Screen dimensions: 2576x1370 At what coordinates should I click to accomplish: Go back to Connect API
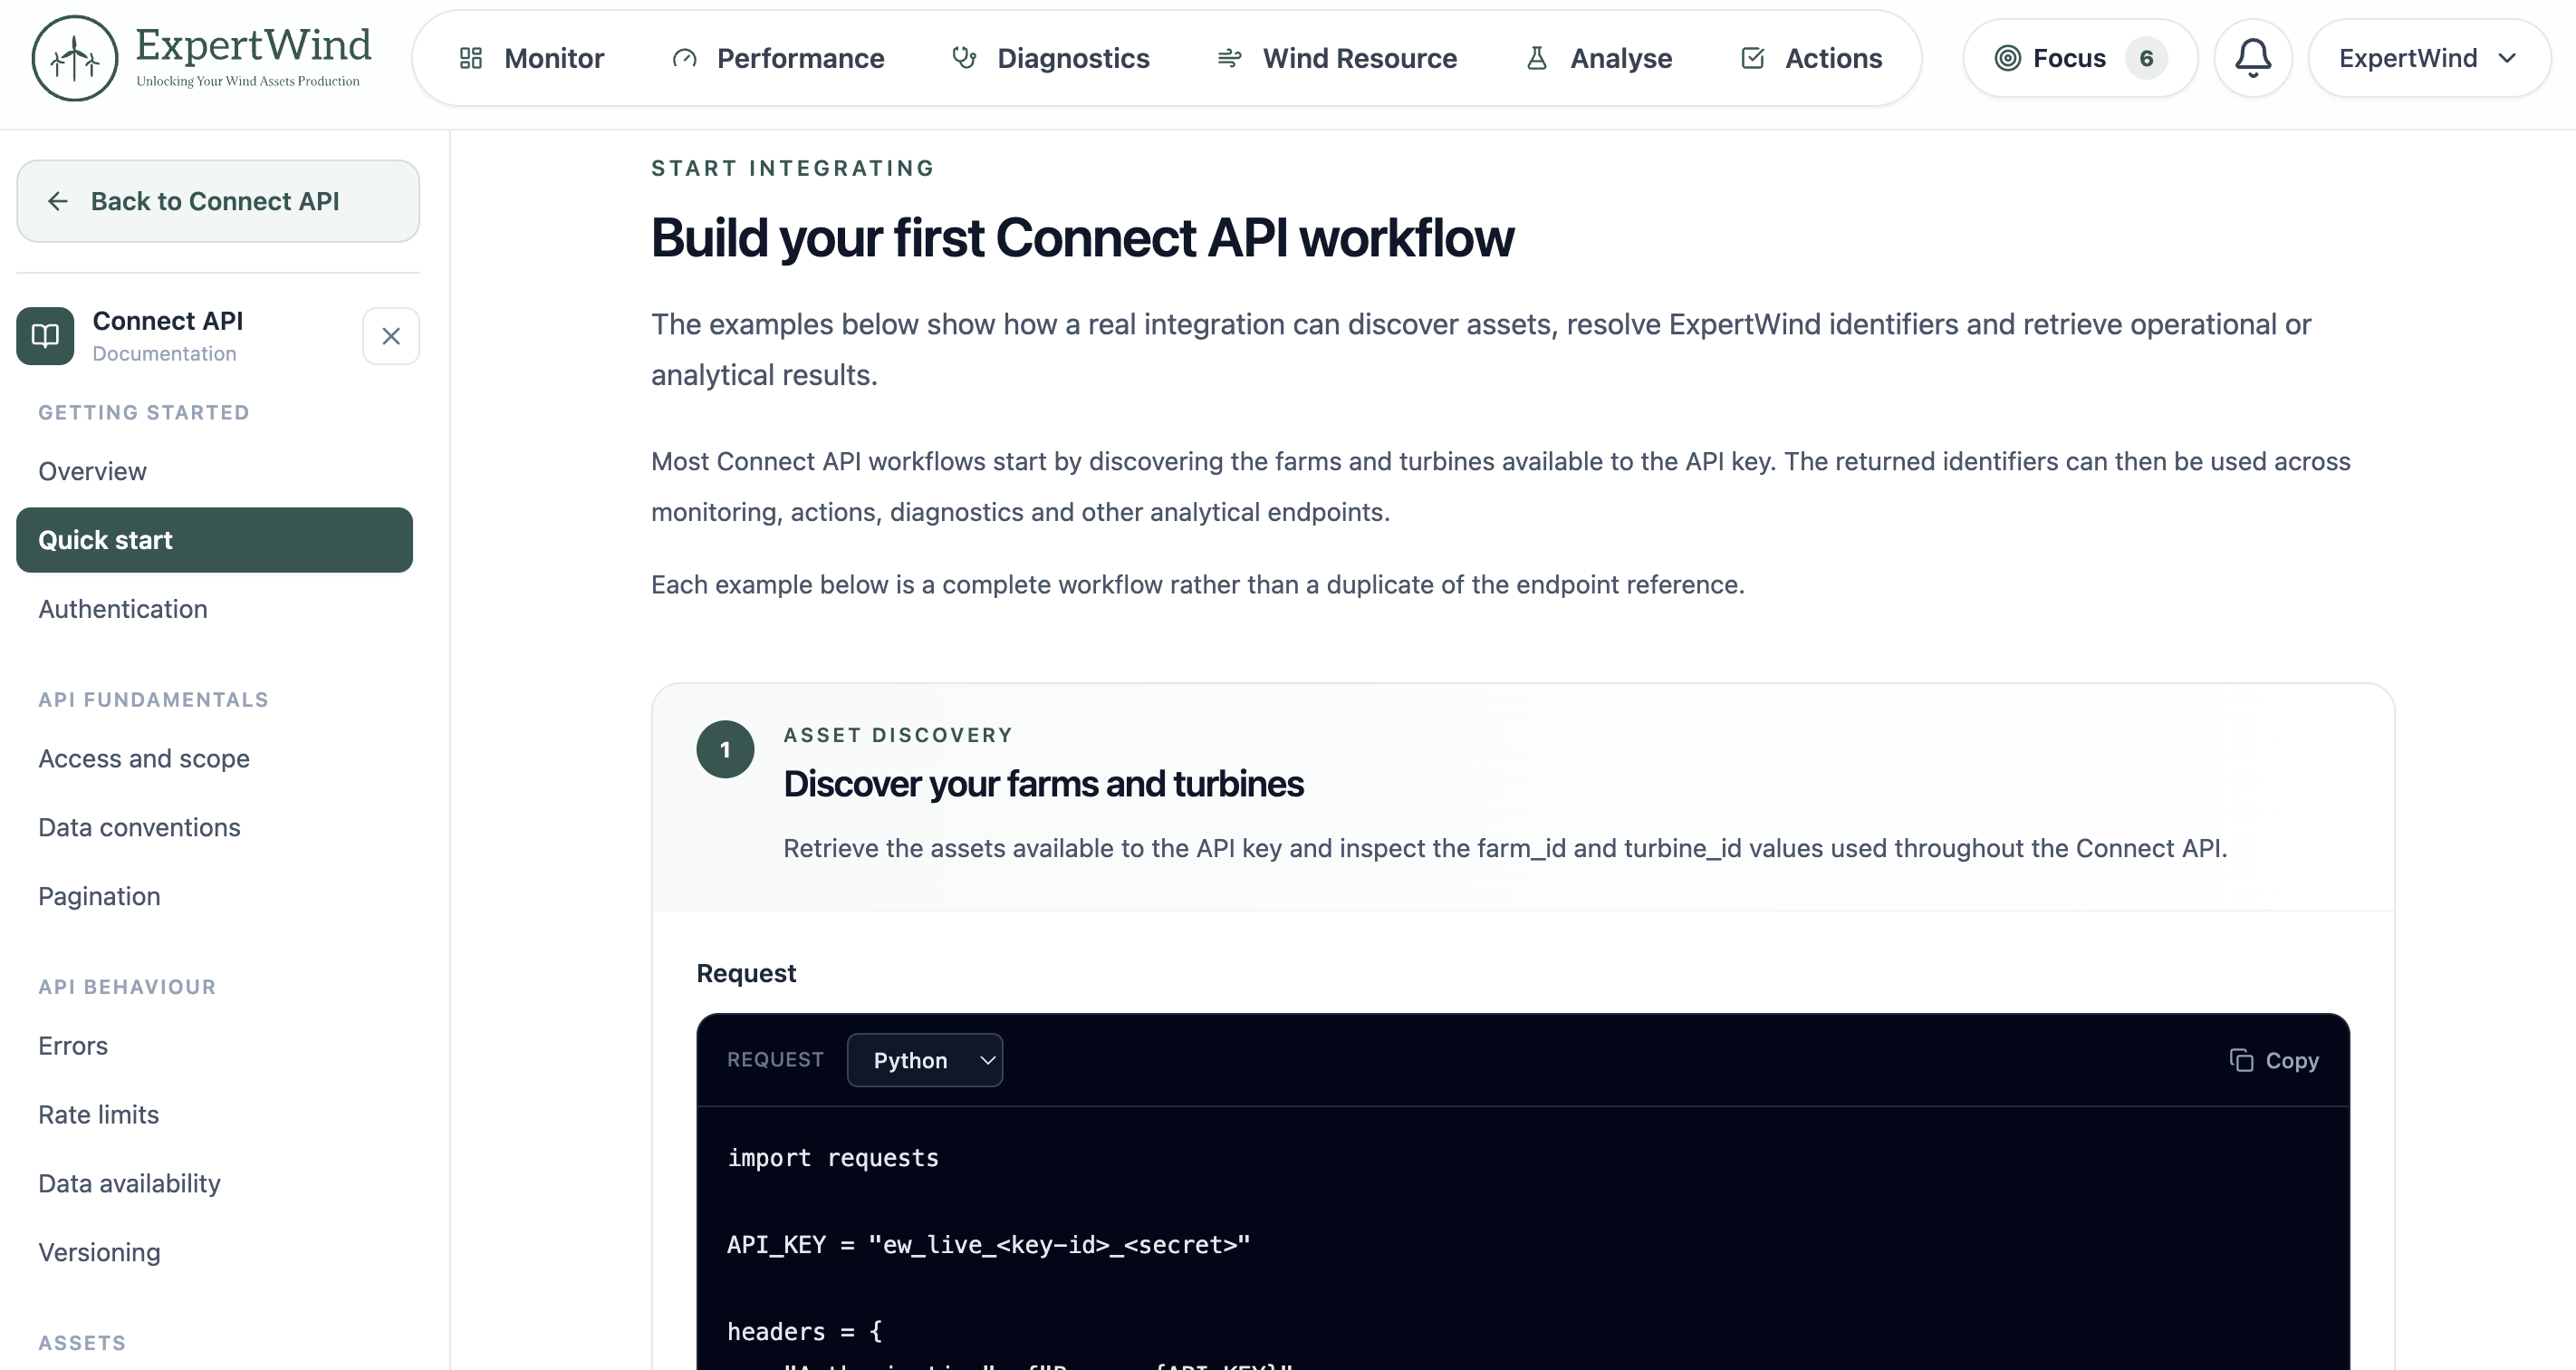tap(218, 201)
